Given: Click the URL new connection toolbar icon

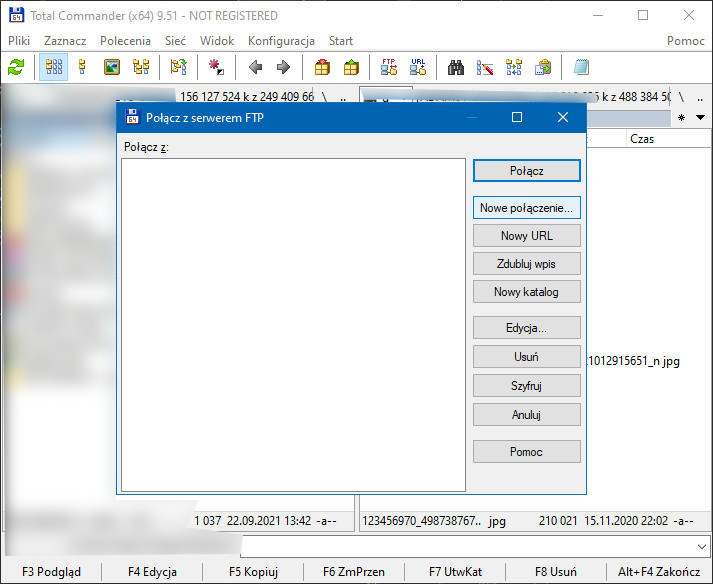Looking at the screenshot, I should pos(418,67).
